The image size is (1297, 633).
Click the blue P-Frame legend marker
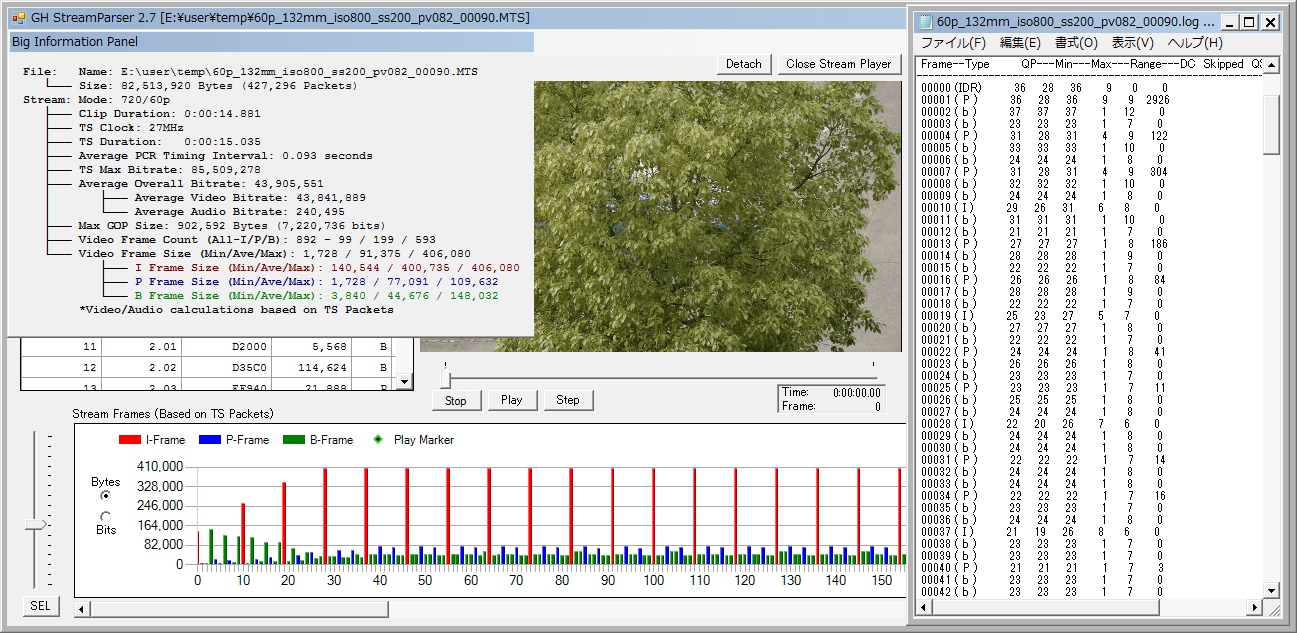tap(209, 440)
